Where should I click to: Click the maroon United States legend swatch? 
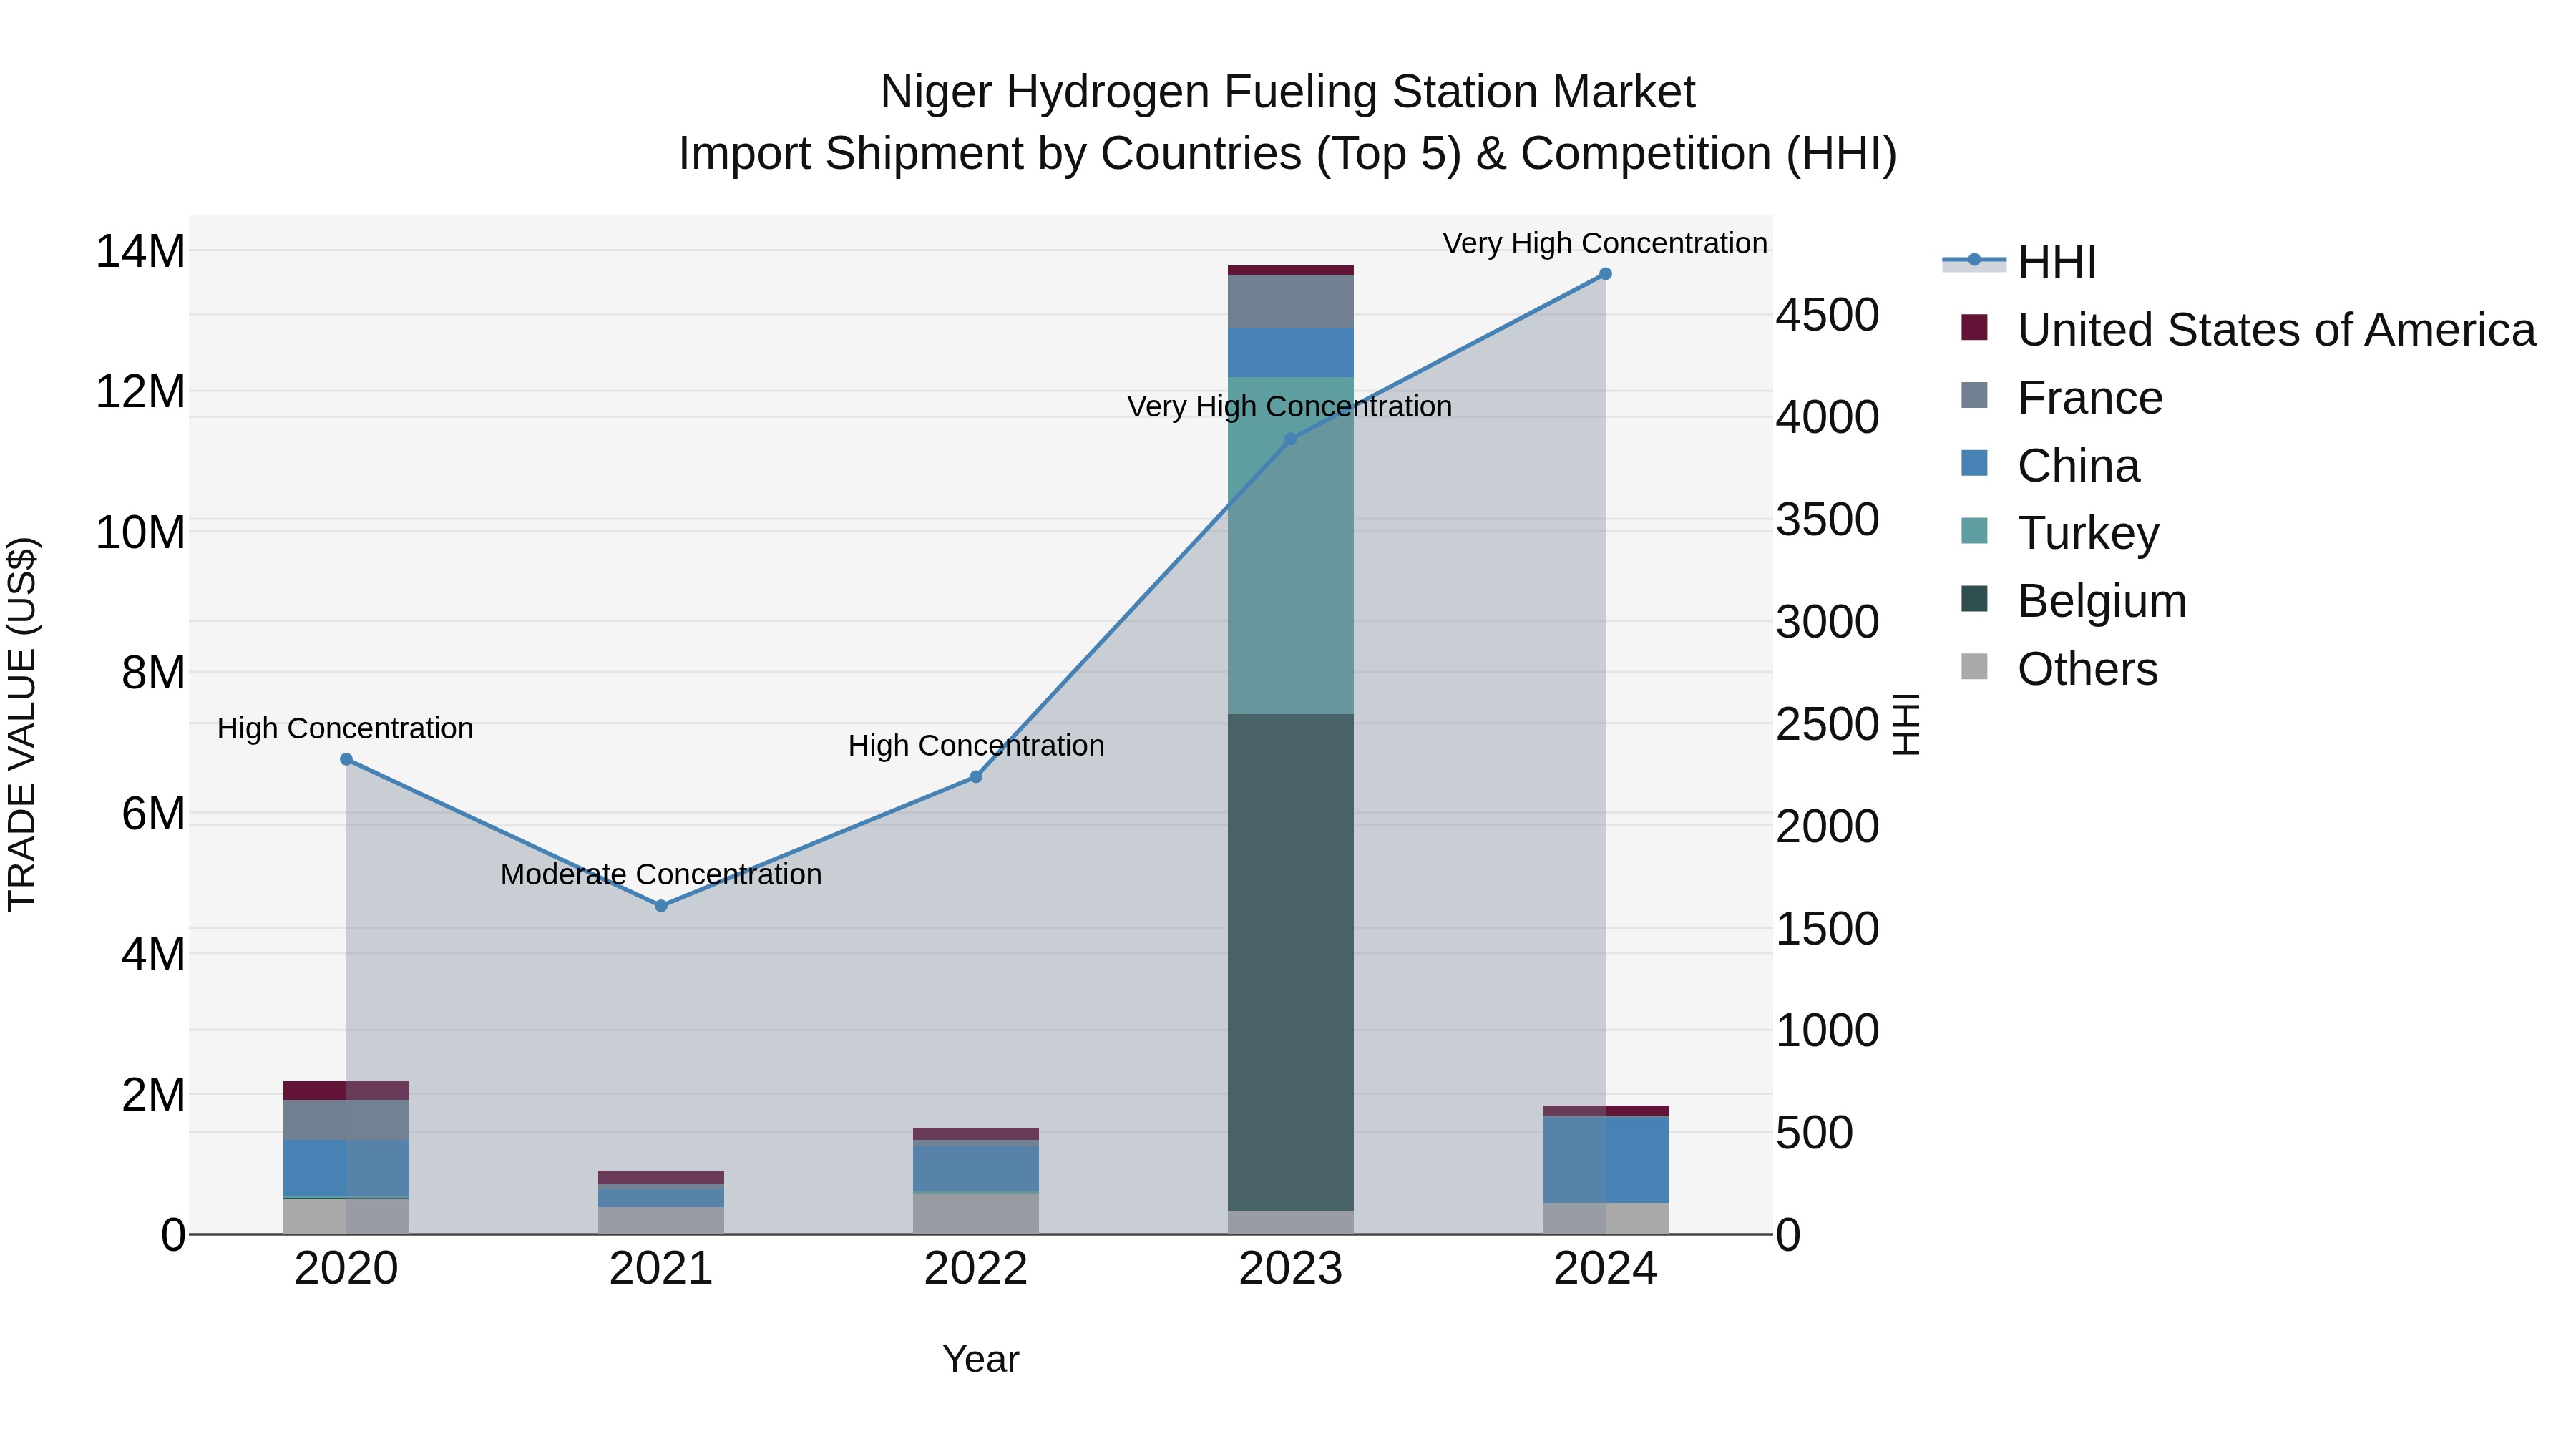pyautogui.click(x=1974, y=327)
